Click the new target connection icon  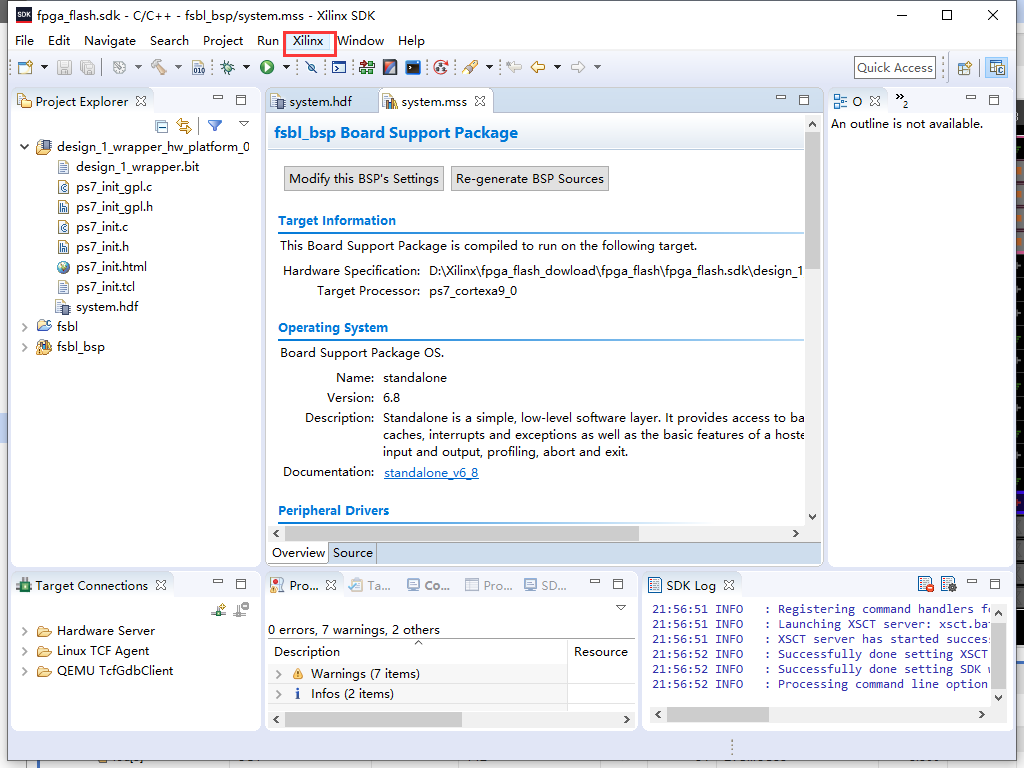[x=219, y=610]
